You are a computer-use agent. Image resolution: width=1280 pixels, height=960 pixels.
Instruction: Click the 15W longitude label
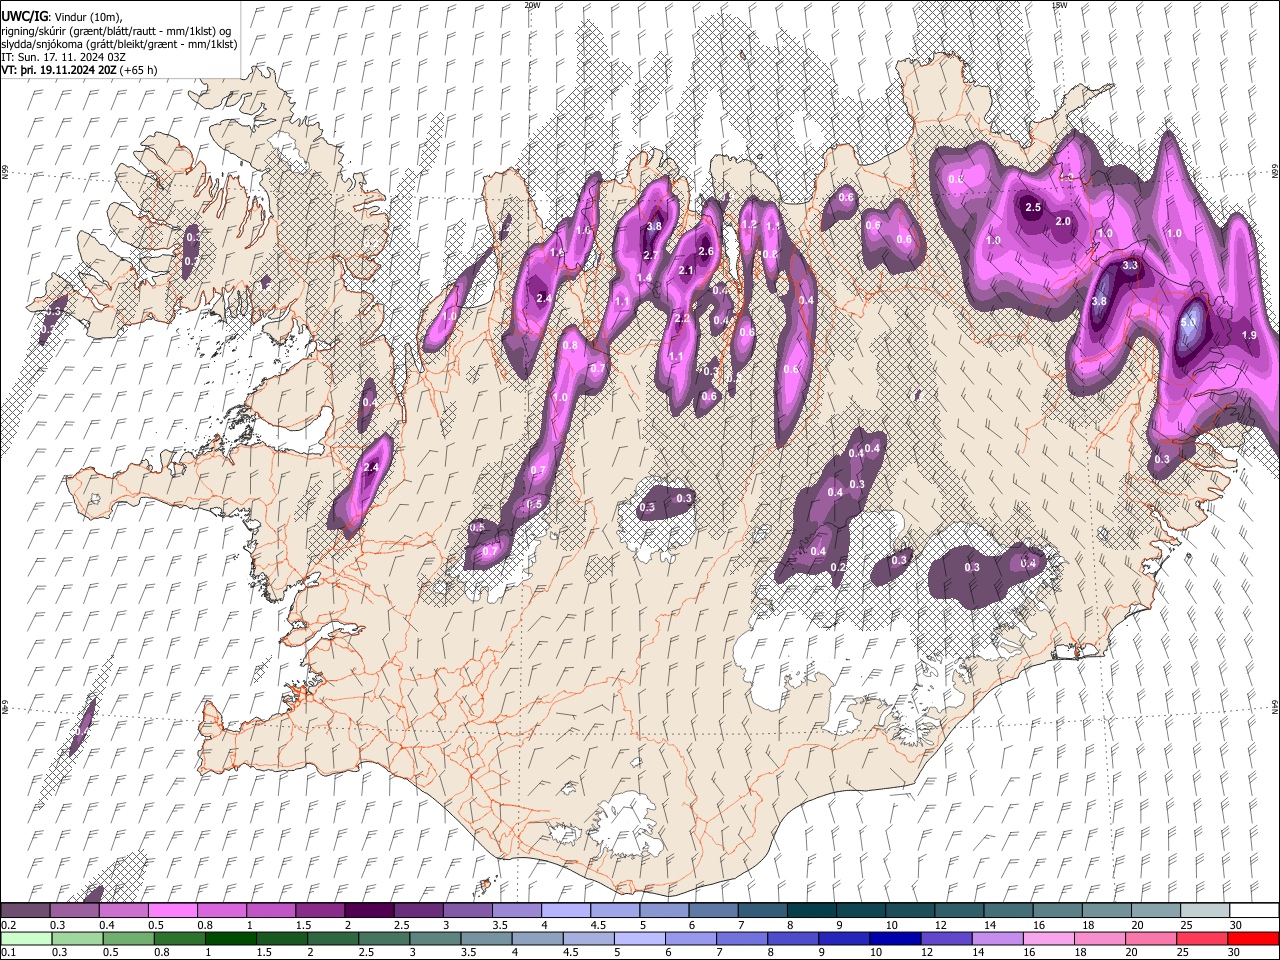coord(1059,5)
